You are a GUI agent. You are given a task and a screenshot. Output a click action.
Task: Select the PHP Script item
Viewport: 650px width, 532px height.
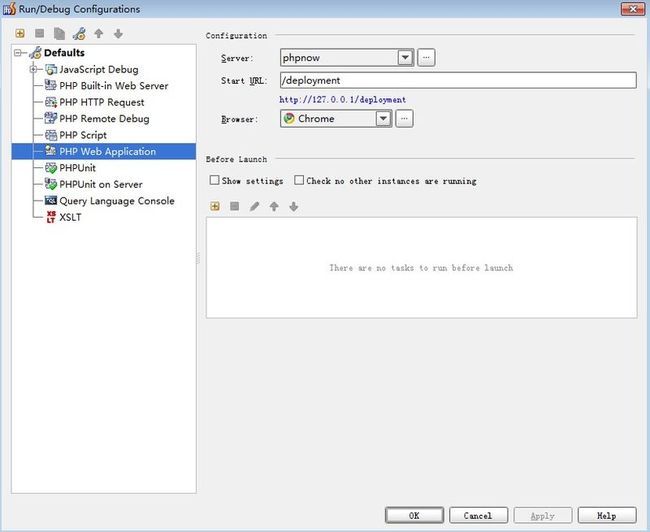pyautogui.click(x=83, y=135)
